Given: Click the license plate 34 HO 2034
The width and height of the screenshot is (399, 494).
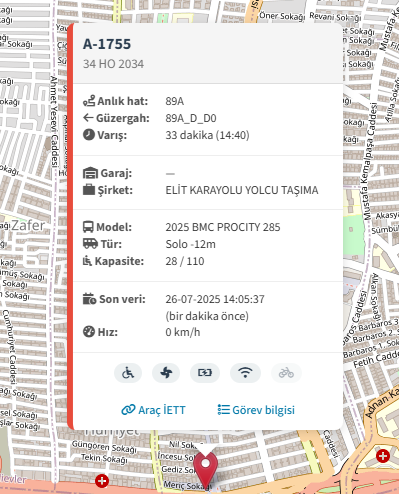Looking at the screenshot, I should coord(113,64).
